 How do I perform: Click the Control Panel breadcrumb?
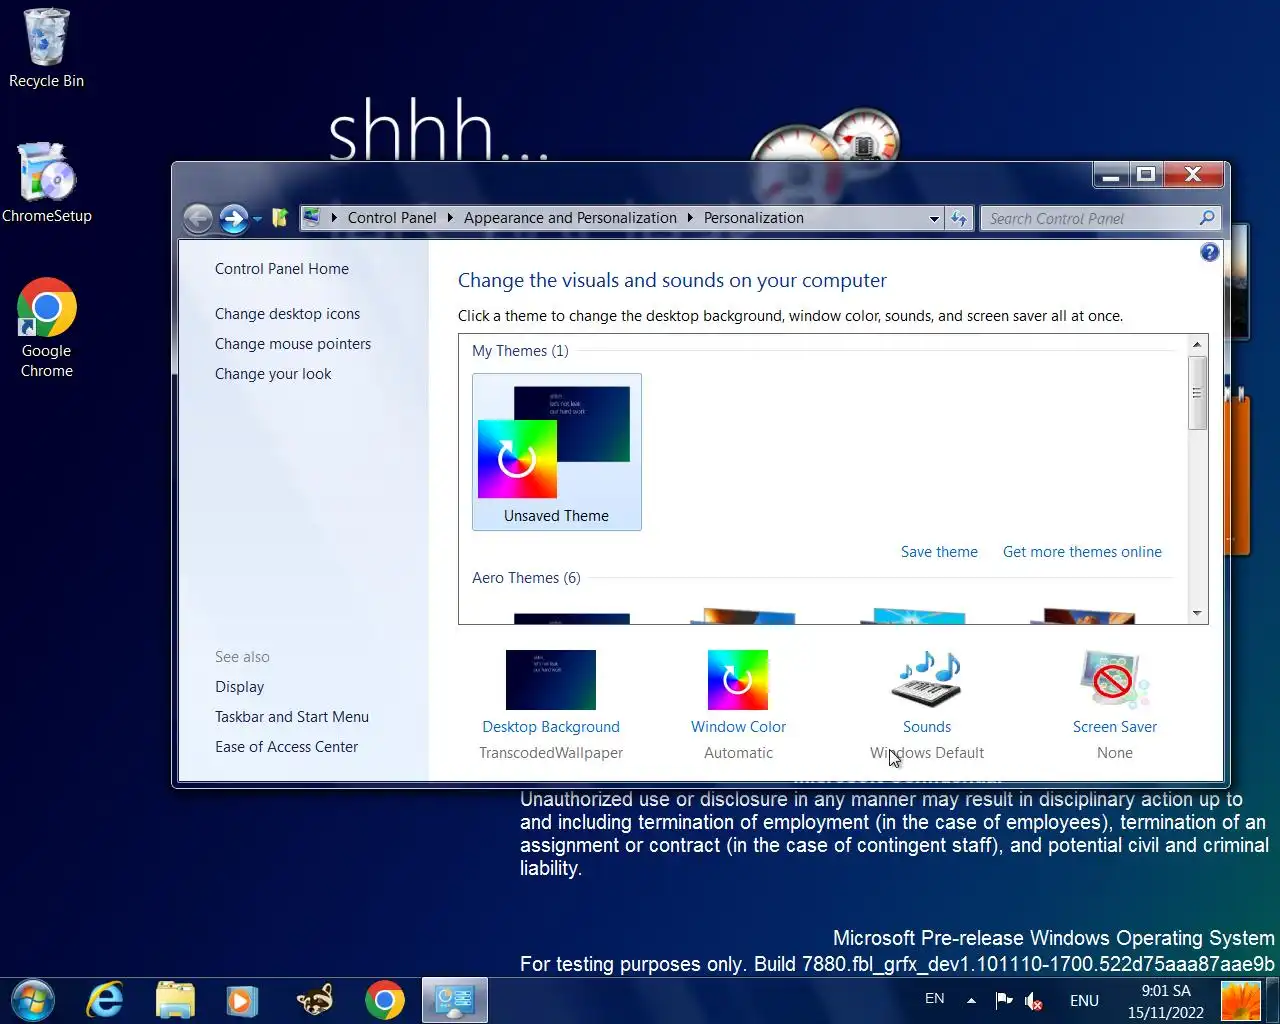click(392, 218)
